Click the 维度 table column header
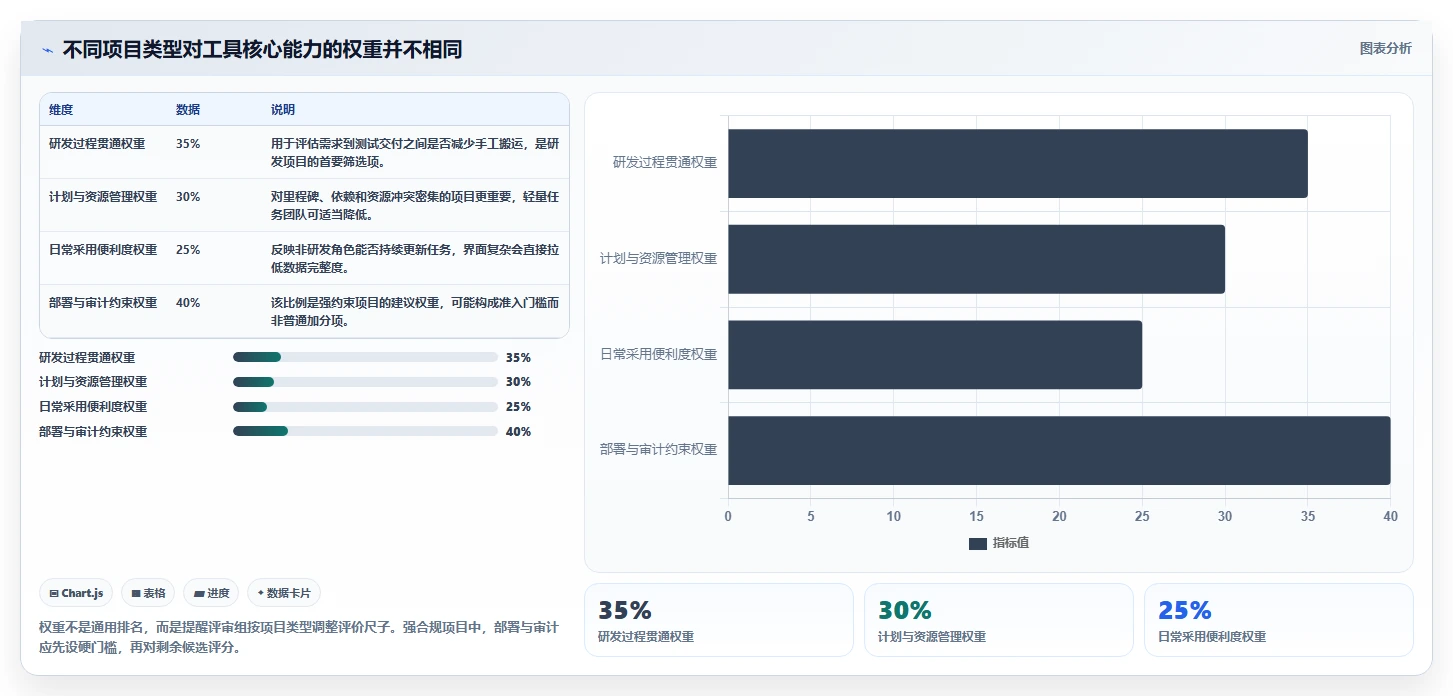 pyautogui.click(x=61, y=110)
